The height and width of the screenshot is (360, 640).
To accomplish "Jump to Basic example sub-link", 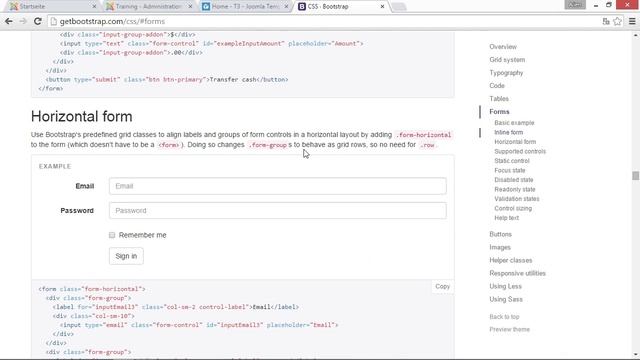I will pyautogui.click(x=514, y=123).
